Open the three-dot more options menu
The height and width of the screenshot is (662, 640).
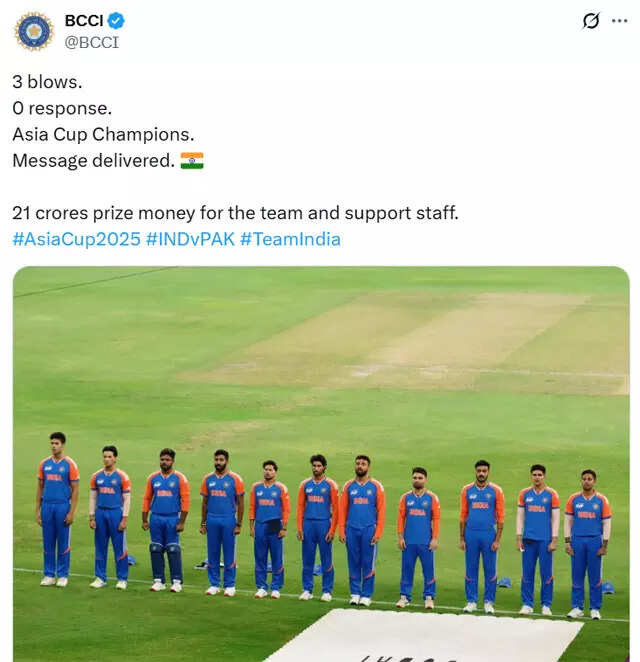(620, 21)
